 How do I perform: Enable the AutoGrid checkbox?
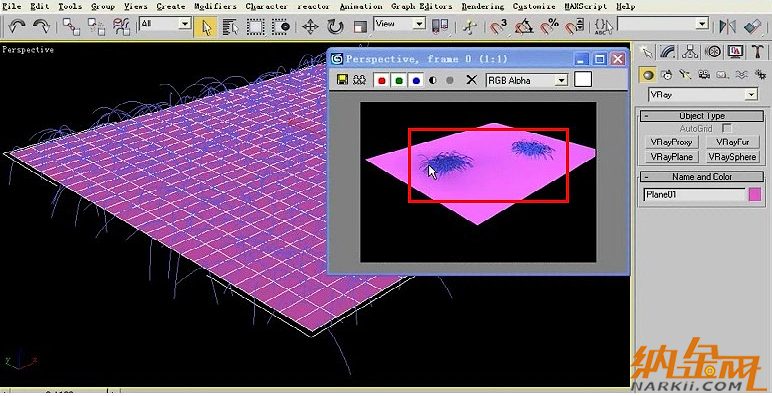click(x=727, y=128)
